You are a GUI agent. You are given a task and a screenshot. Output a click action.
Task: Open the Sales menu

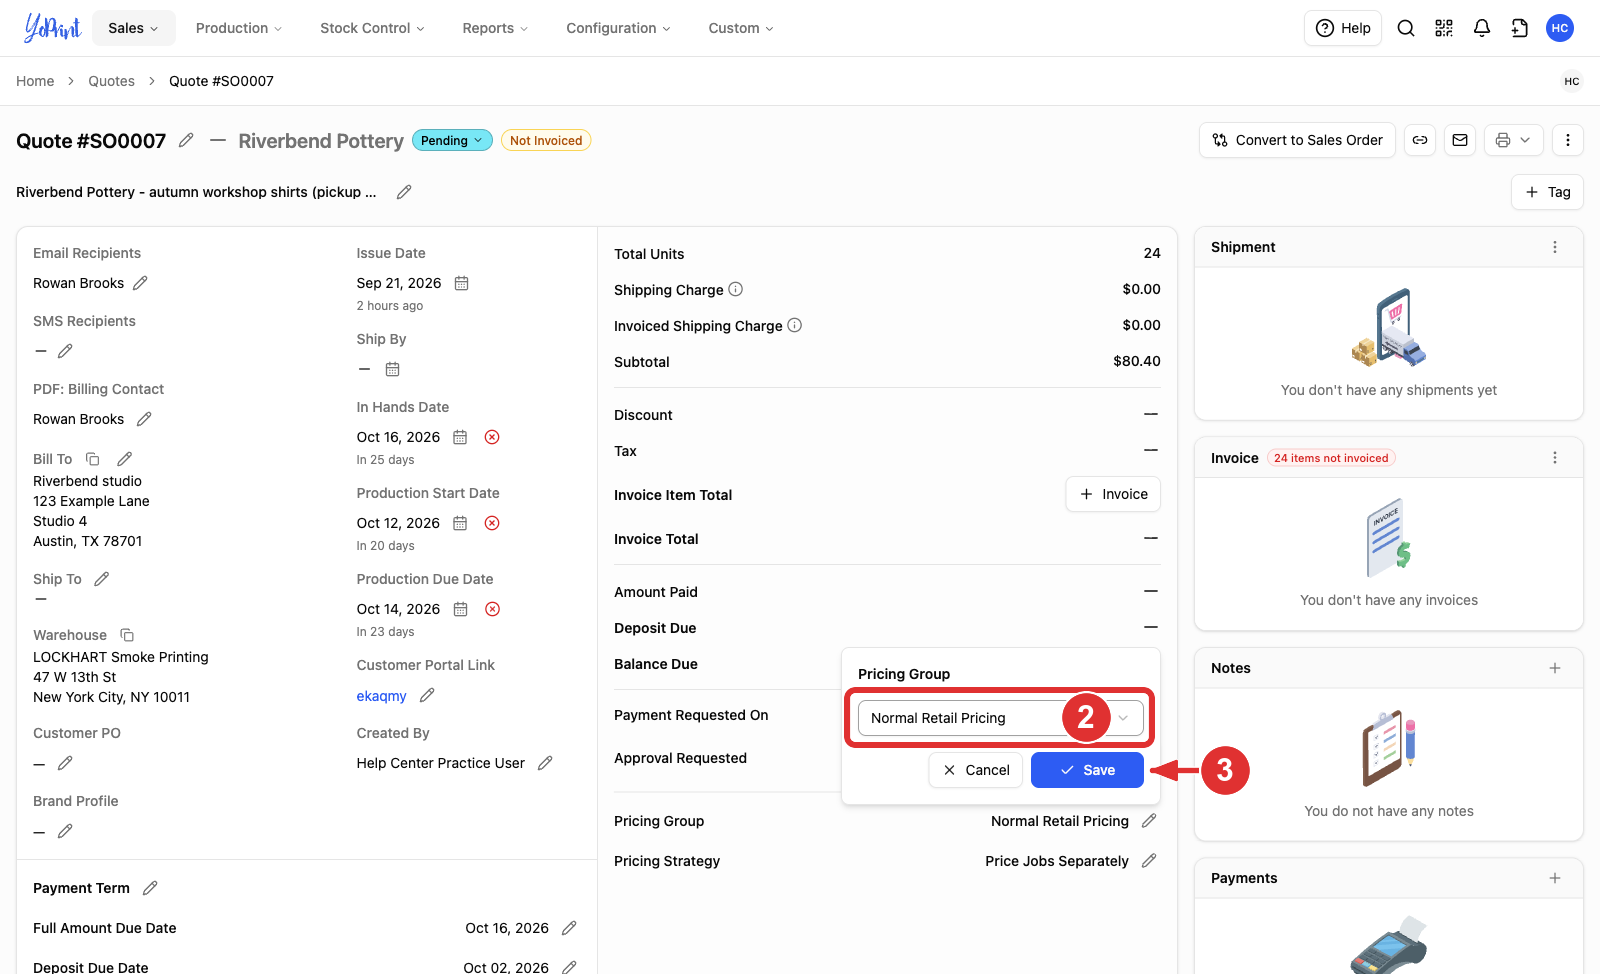coord(133,28)
